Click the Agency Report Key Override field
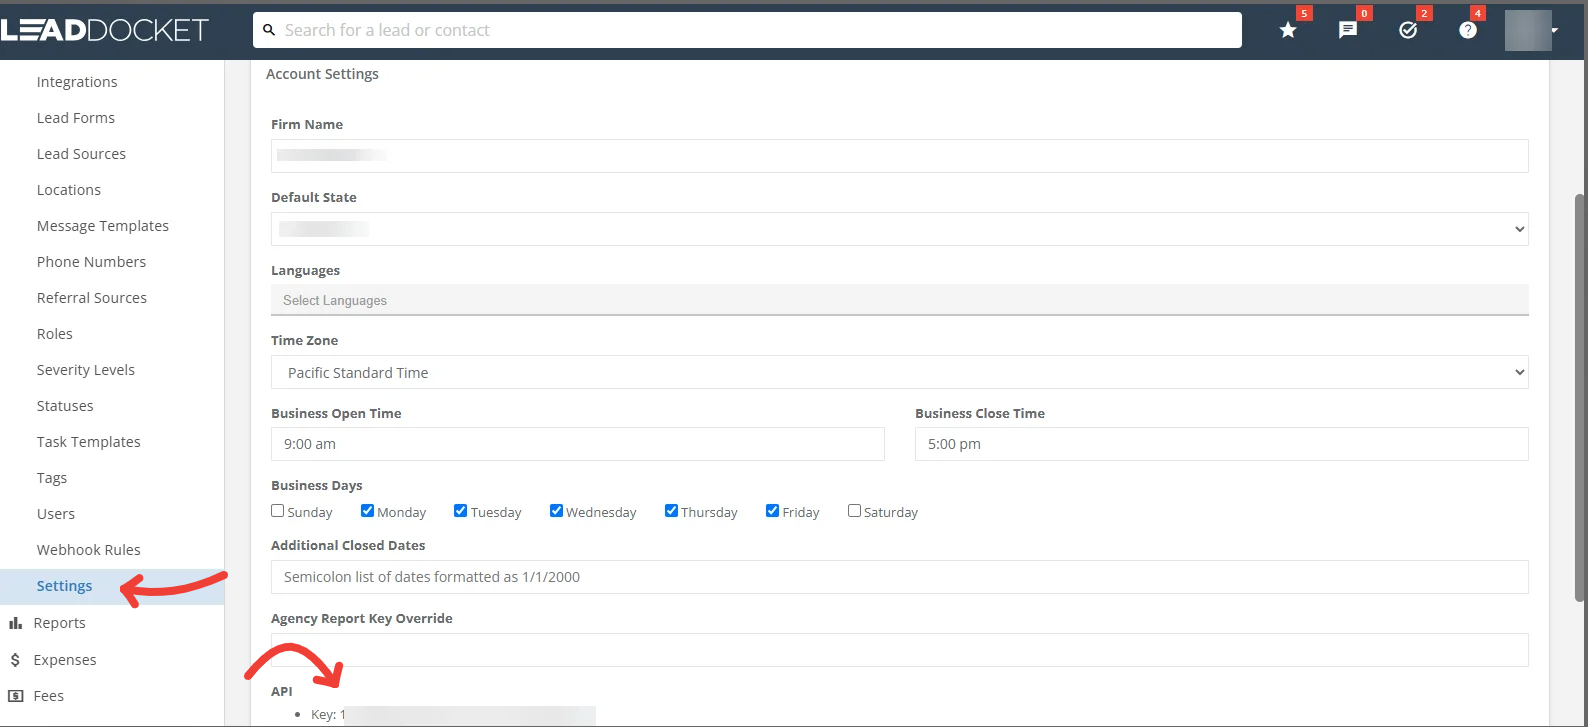 tap(899, 650)
